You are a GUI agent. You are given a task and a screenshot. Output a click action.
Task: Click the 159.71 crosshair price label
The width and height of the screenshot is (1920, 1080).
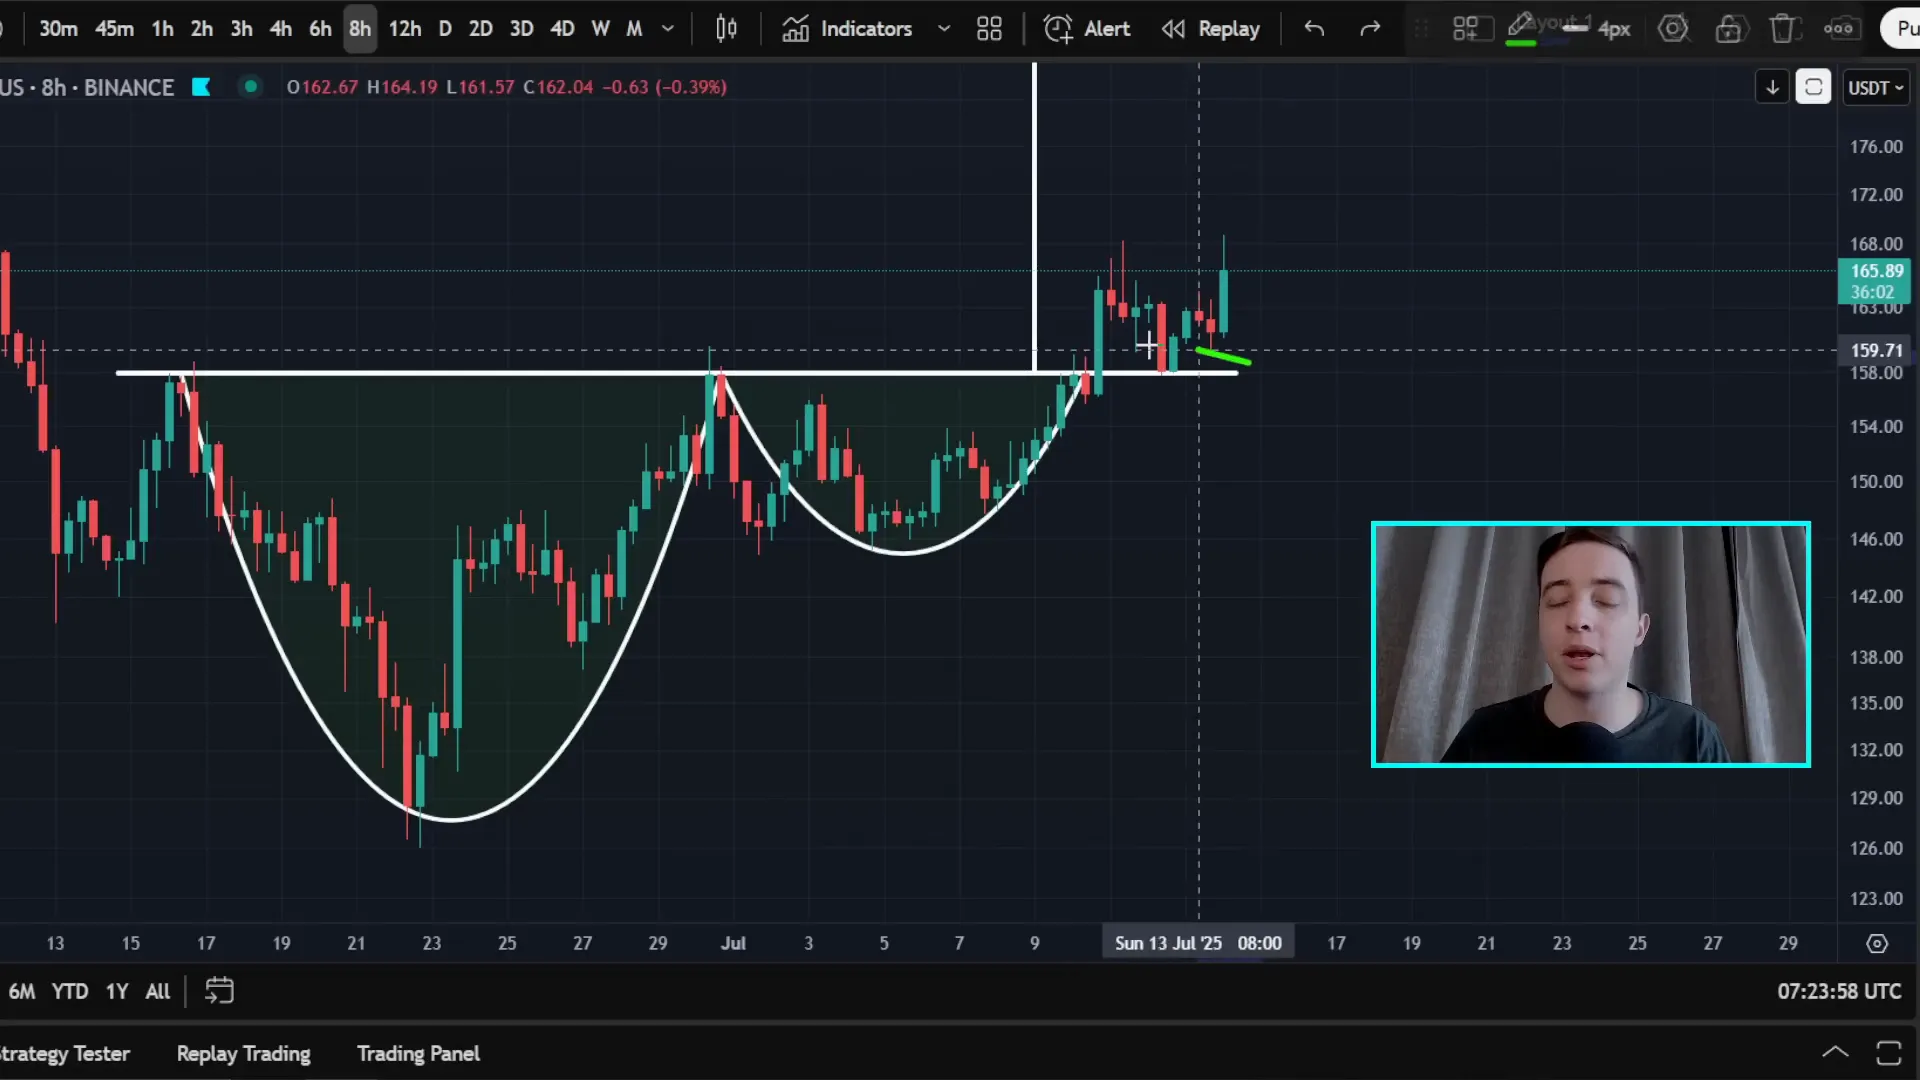(x=1876, y=350)
